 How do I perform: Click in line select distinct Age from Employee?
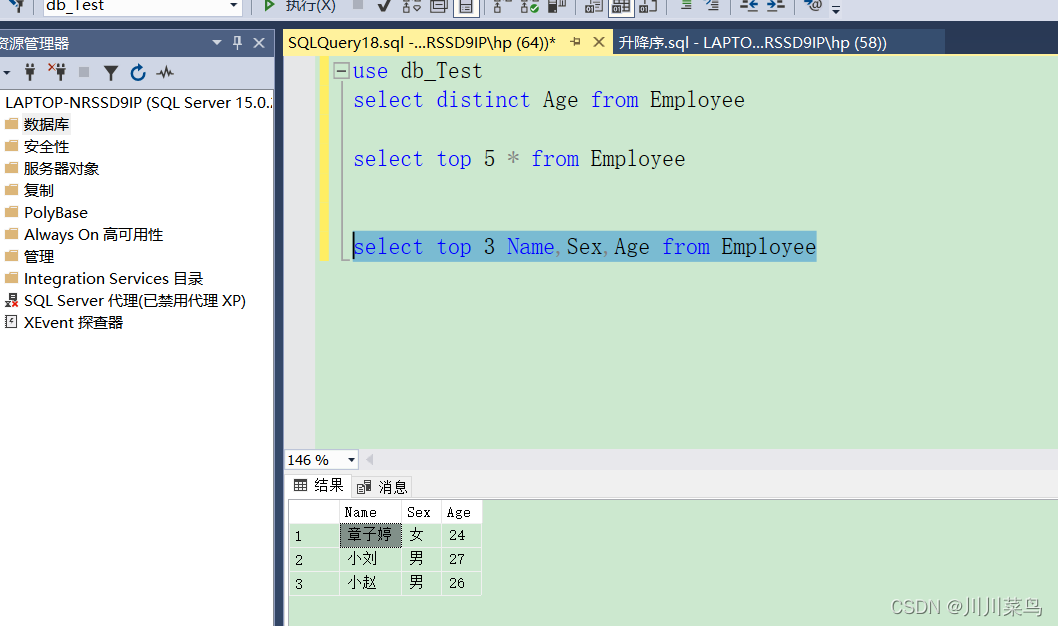pos(549,100)
